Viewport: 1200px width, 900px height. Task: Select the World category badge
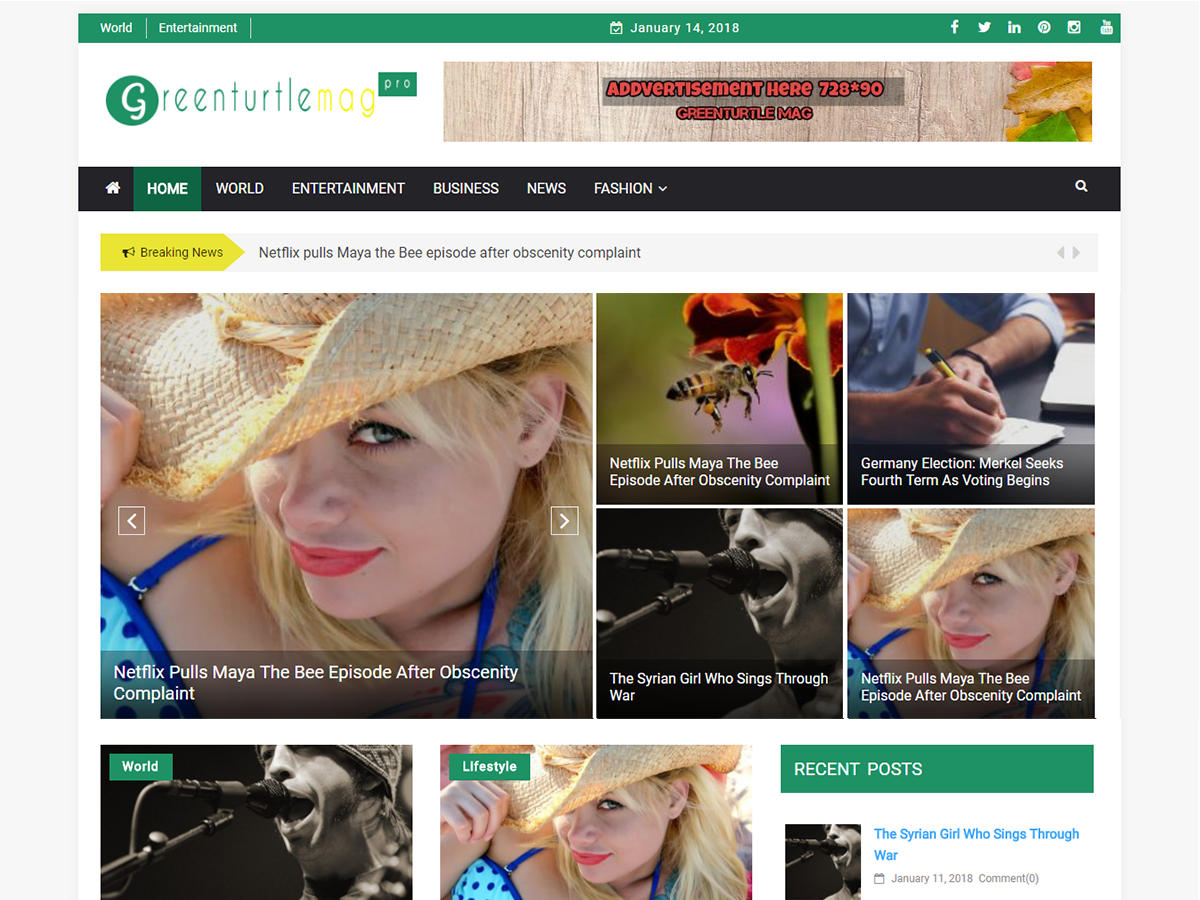140,766
